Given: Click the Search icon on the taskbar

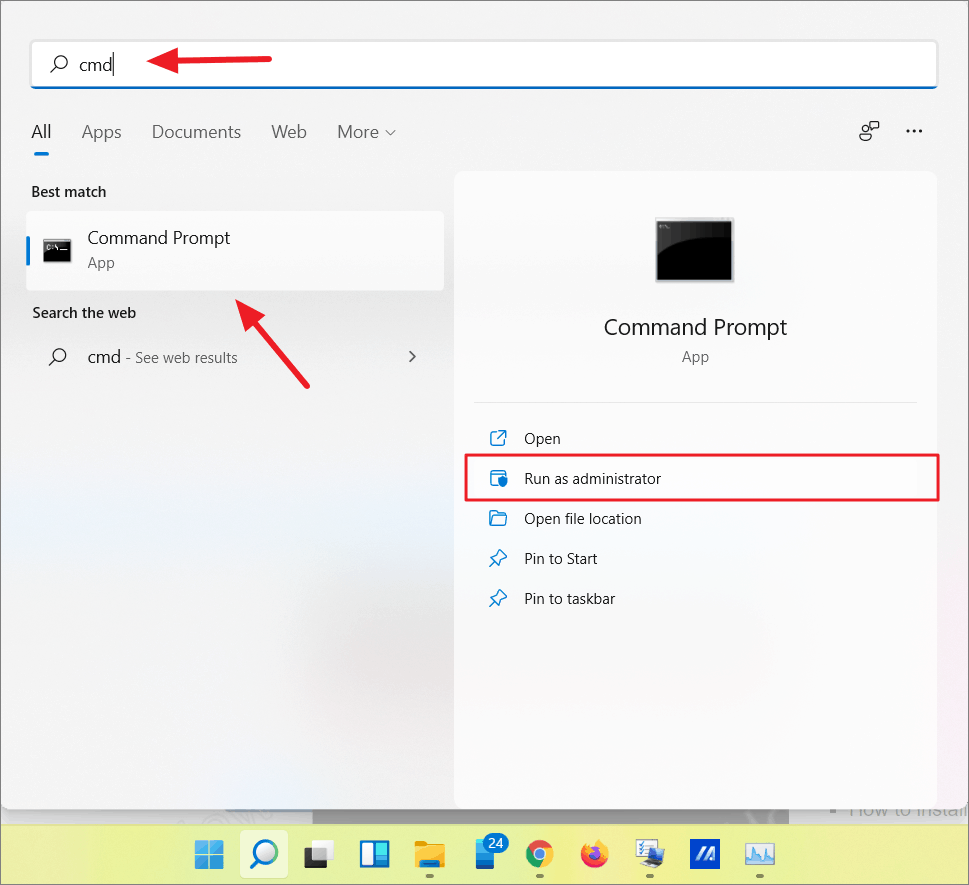Looking at the screenshot, I should point(264,855).
